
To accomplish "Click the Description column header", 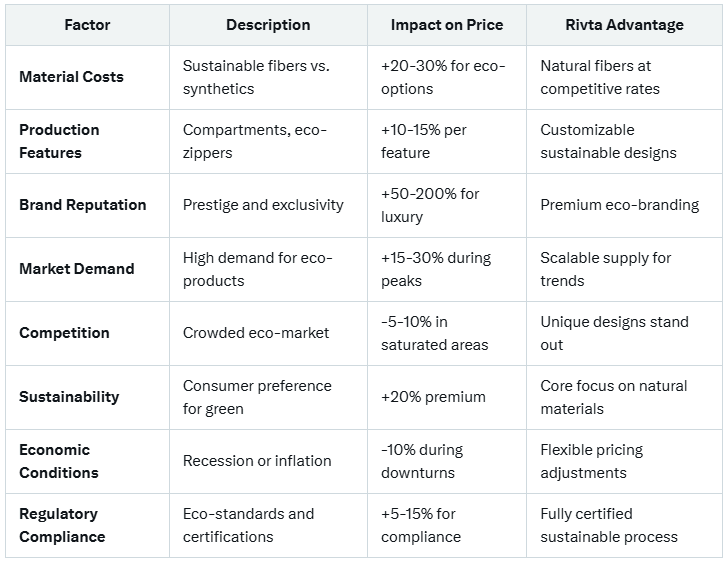I will click(x=268, y=25).
